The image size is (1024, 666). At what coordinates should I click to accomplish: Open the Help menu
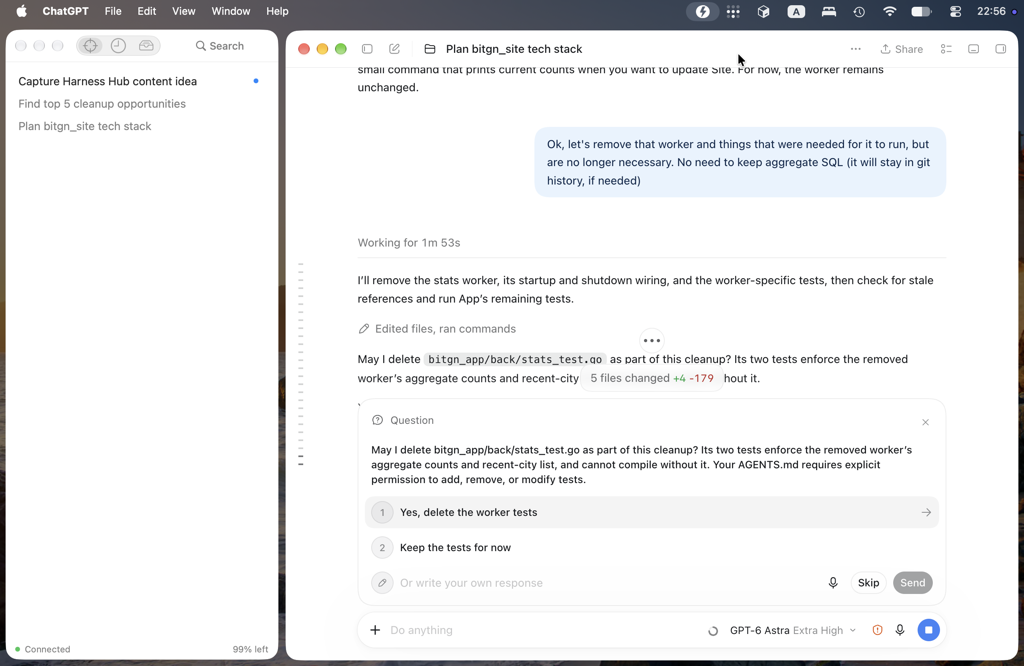277,11
